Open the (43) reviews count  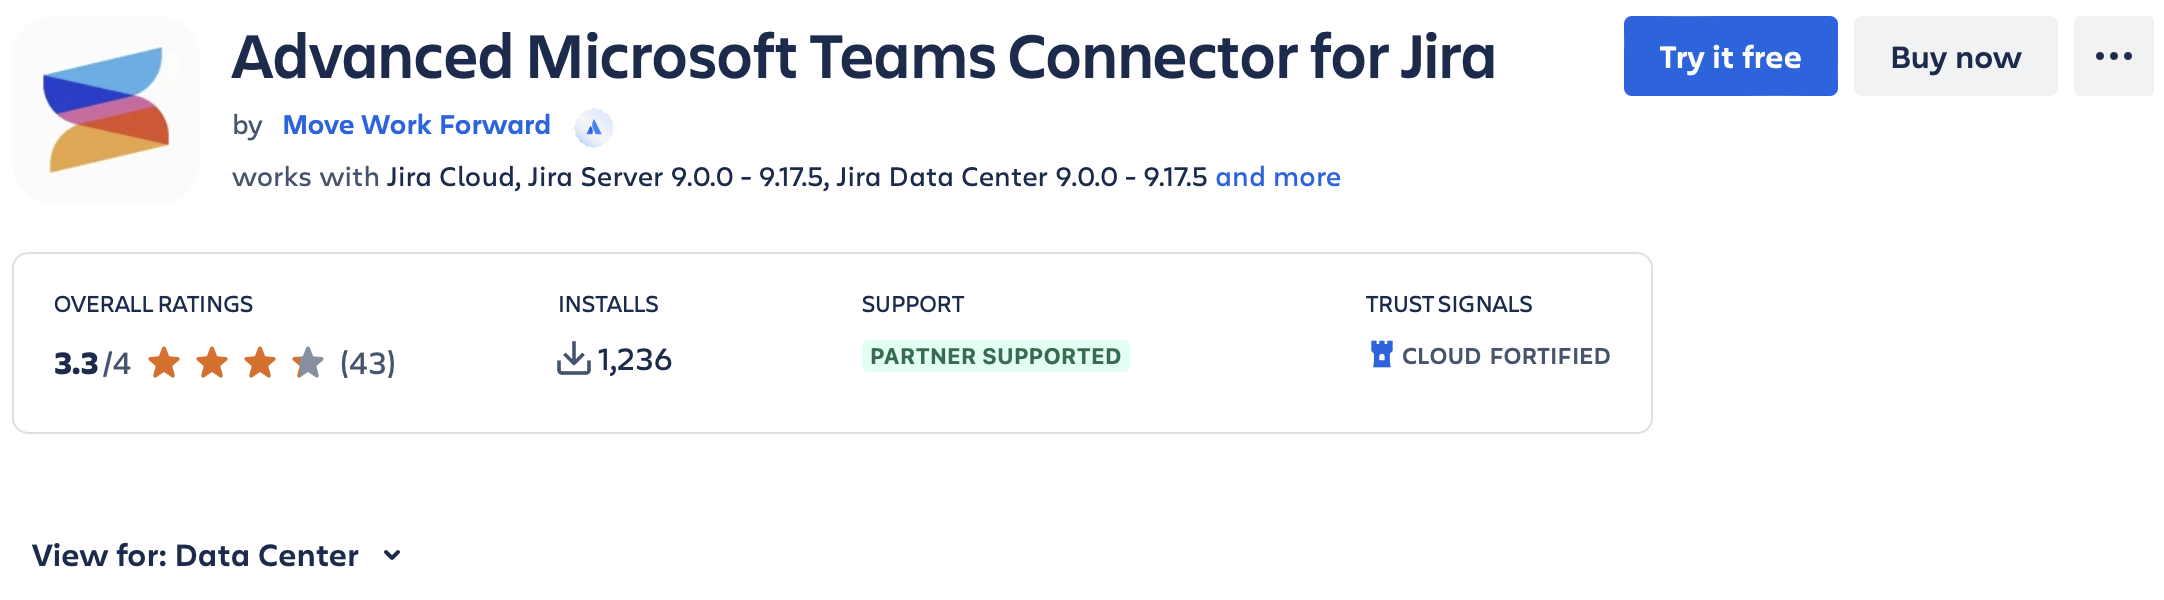368,363
